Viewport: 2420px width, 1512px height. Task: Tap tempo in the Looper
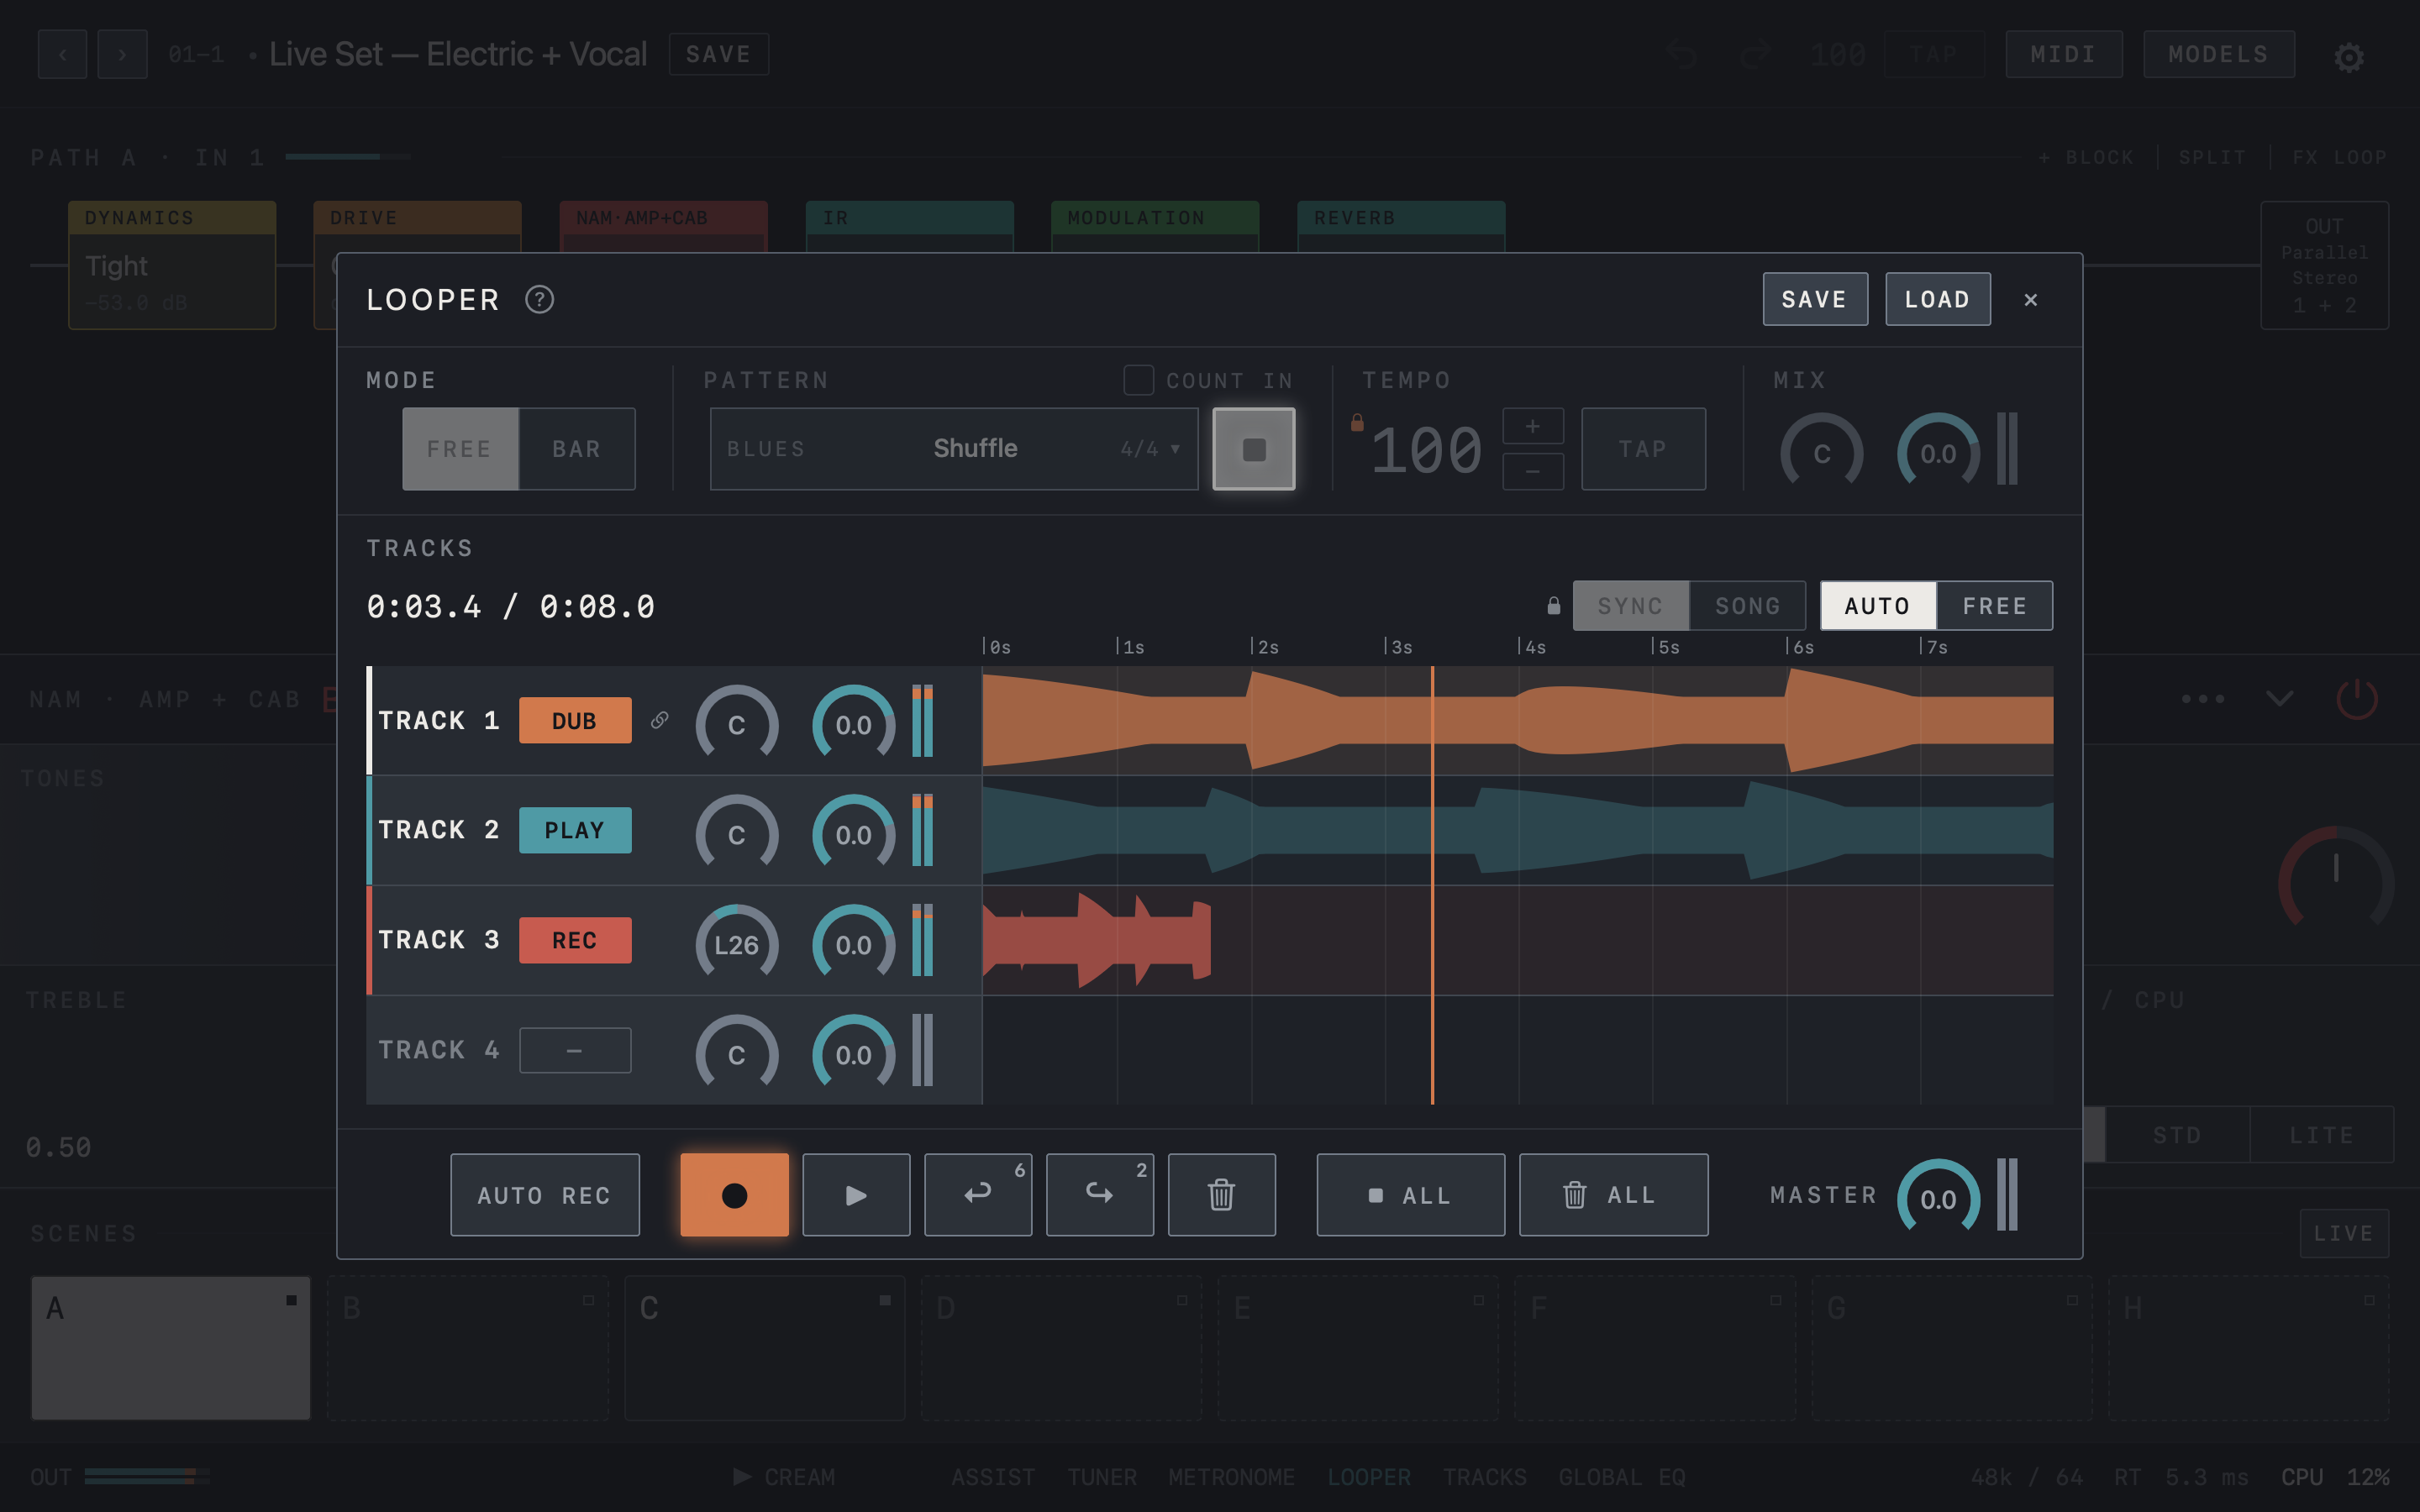pyautogui.click(x=1643, y=449)
